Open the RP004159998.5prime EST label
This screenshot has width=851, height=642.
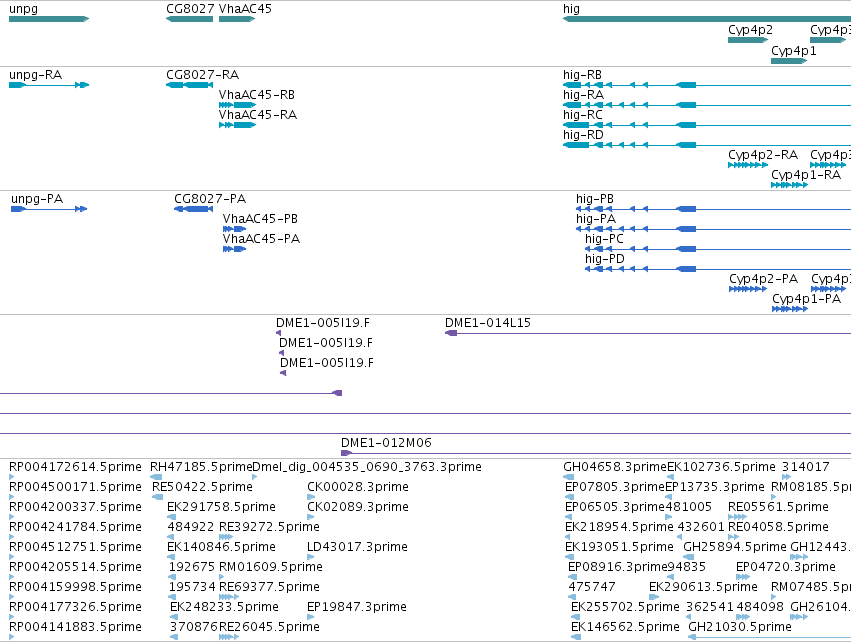(x=75, y=588)
